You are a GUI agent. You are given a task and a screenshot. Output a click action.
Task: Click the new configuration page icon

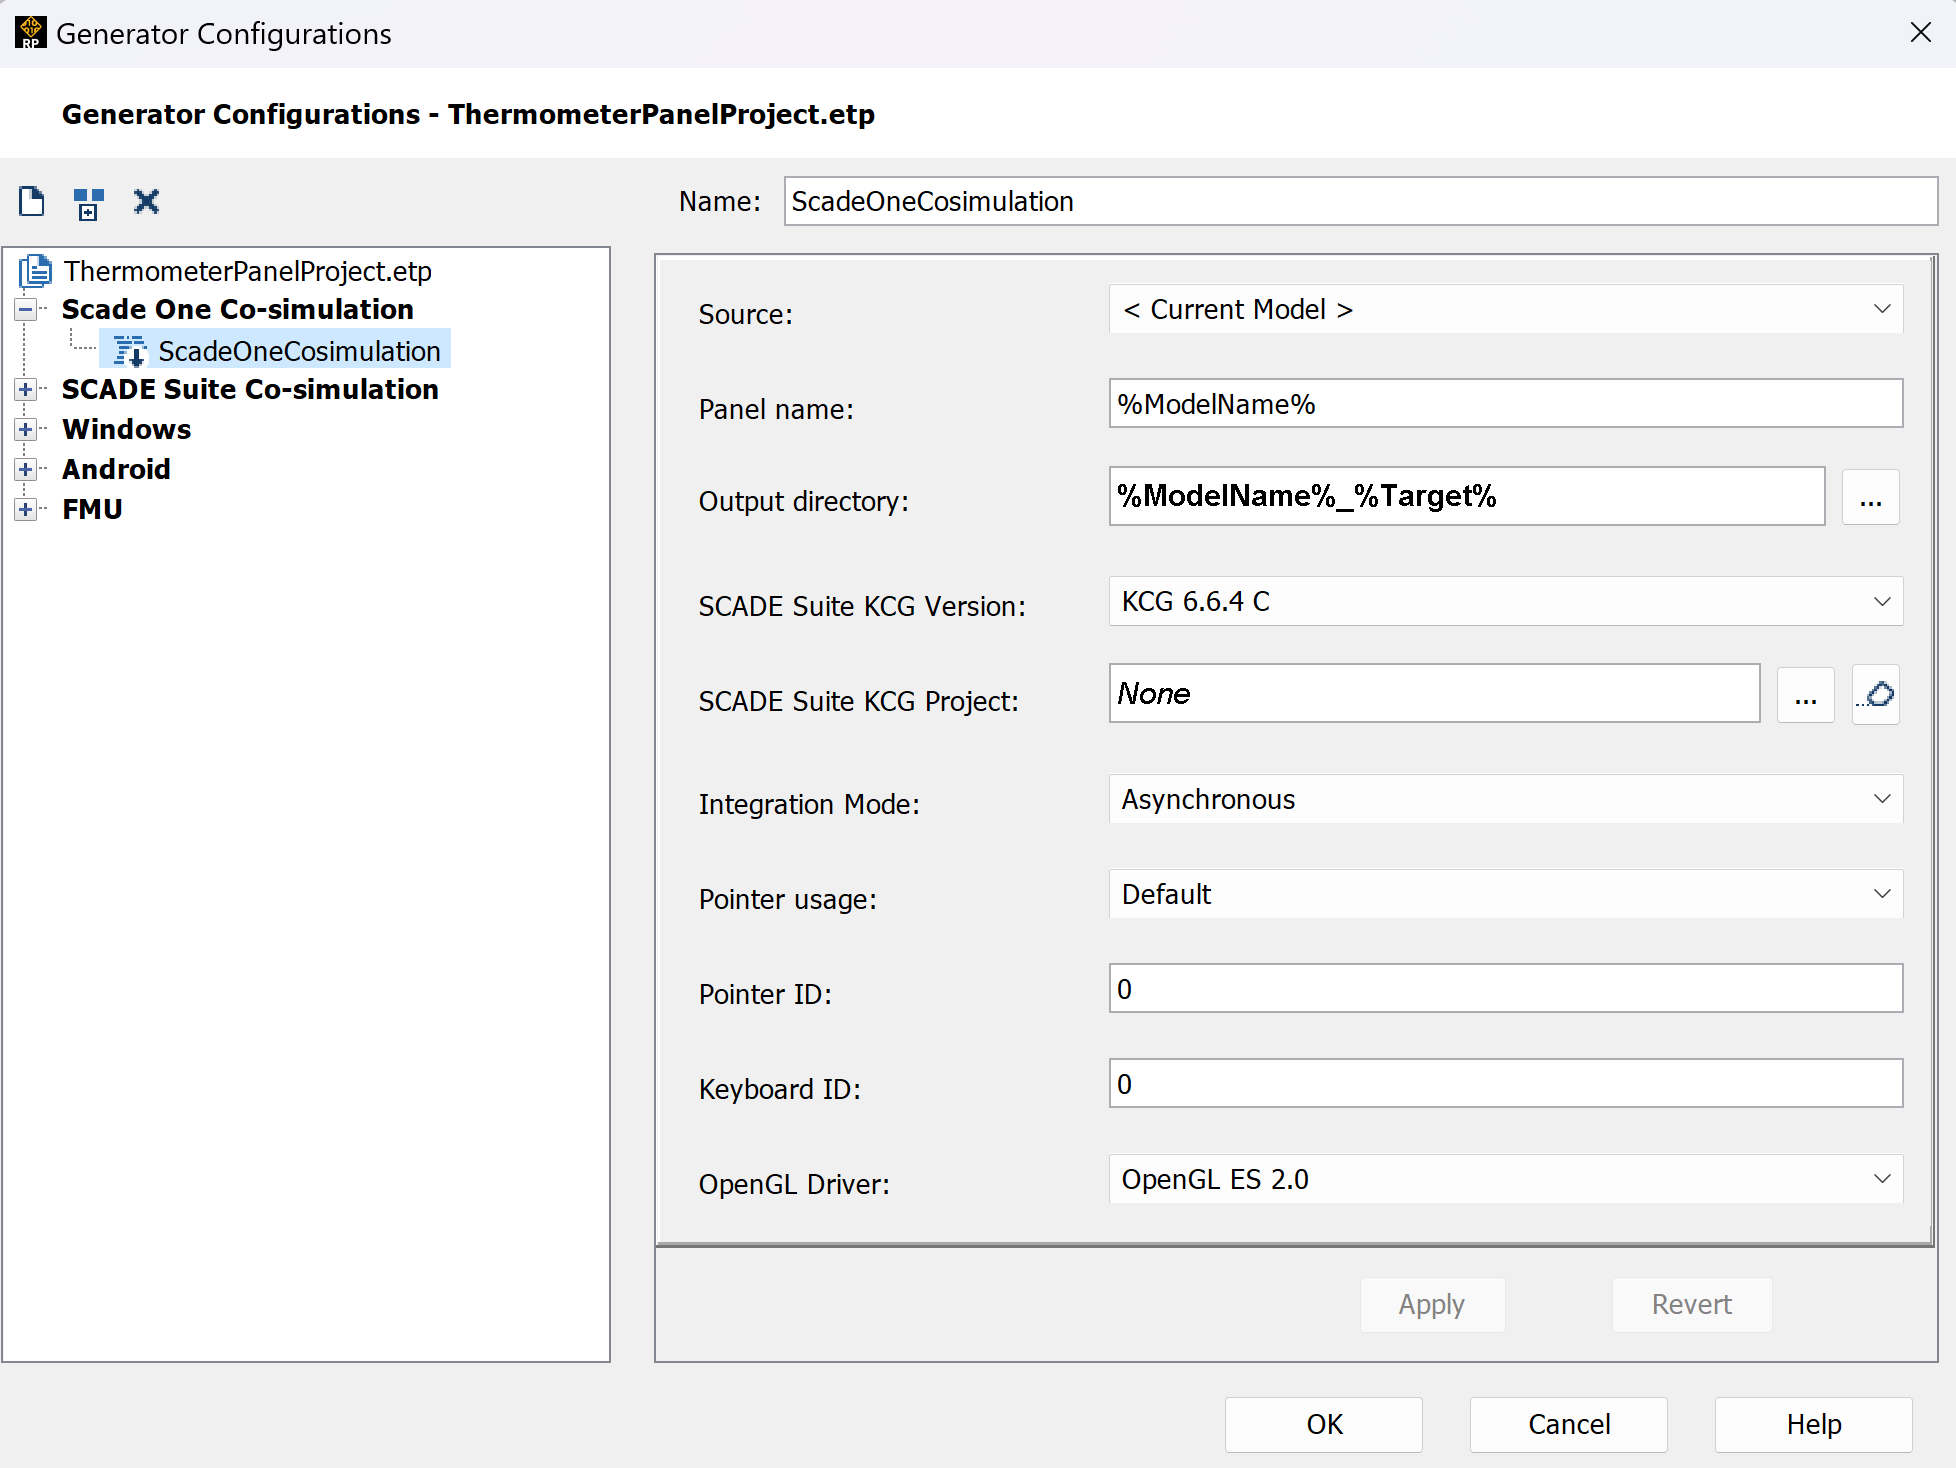[x=32, y=201]
